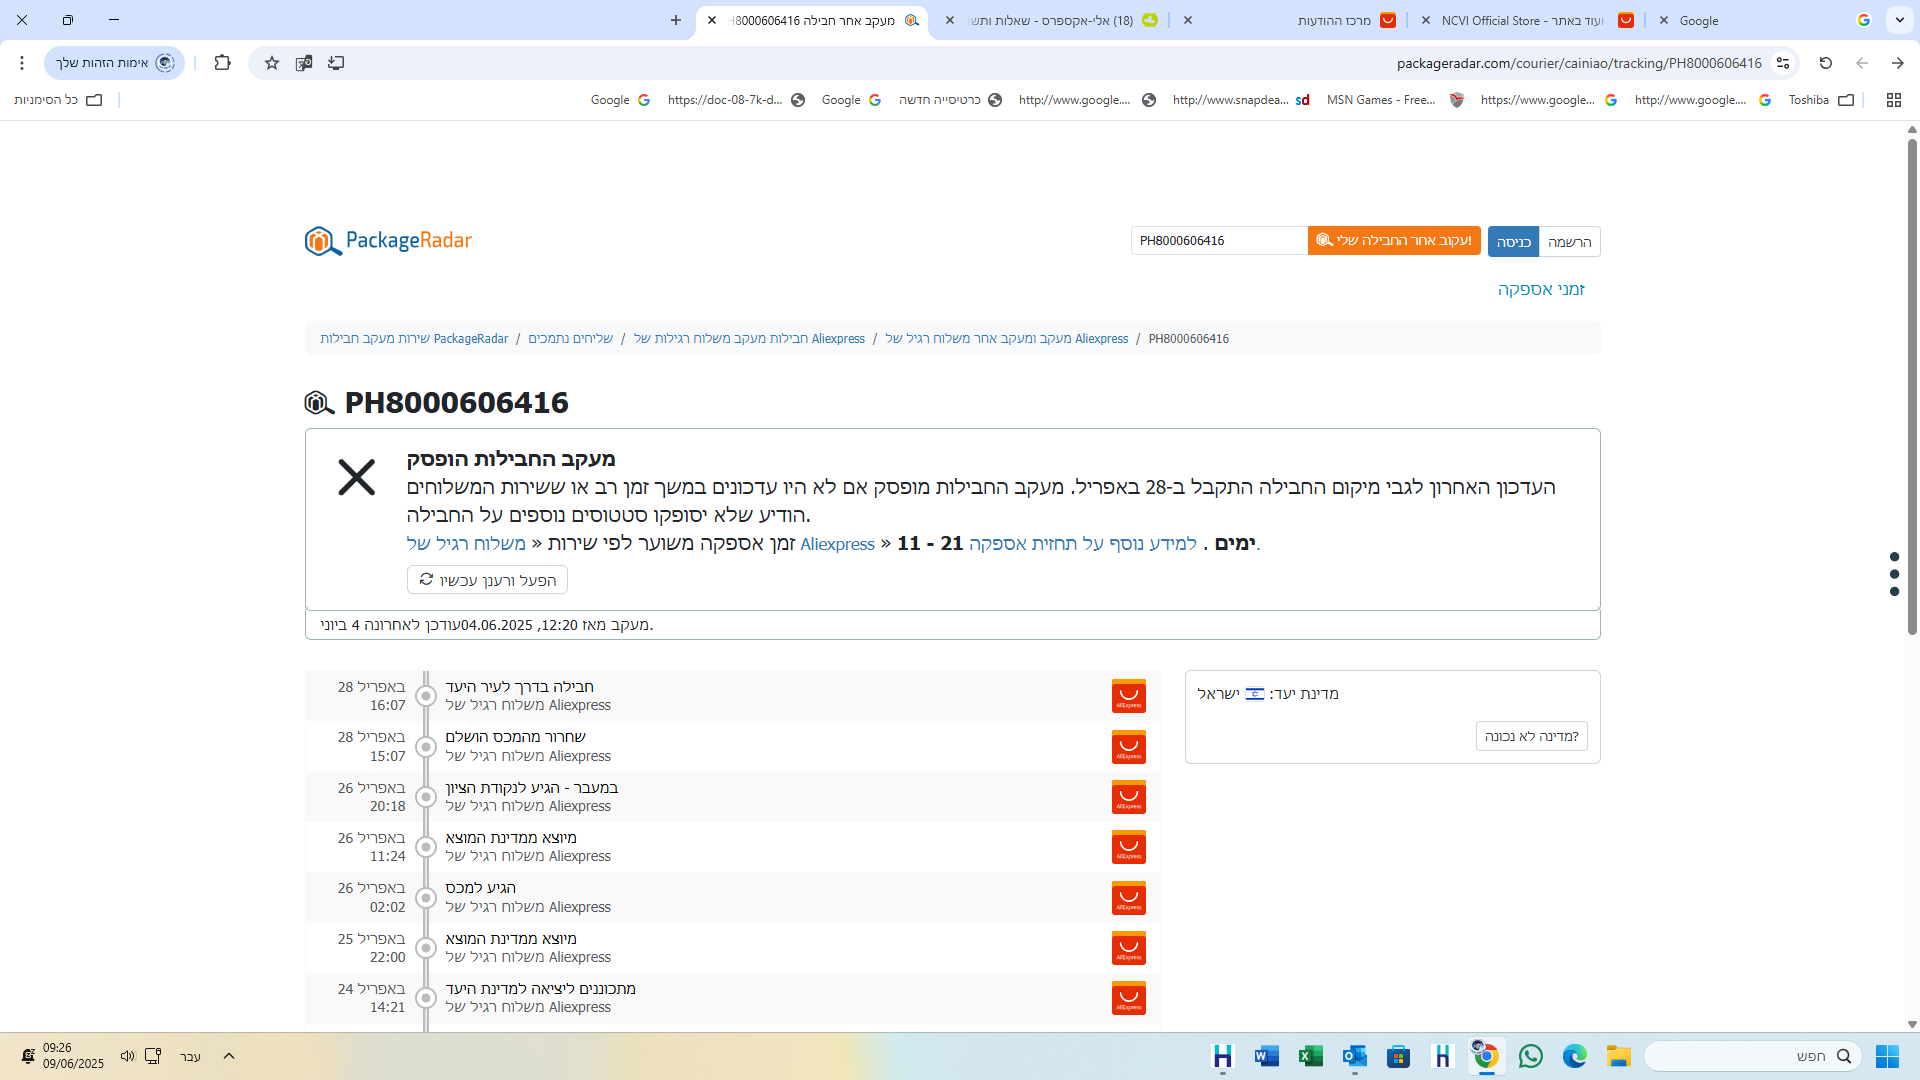Open WhatsApp from the taskbar

coord(1530,1056)
